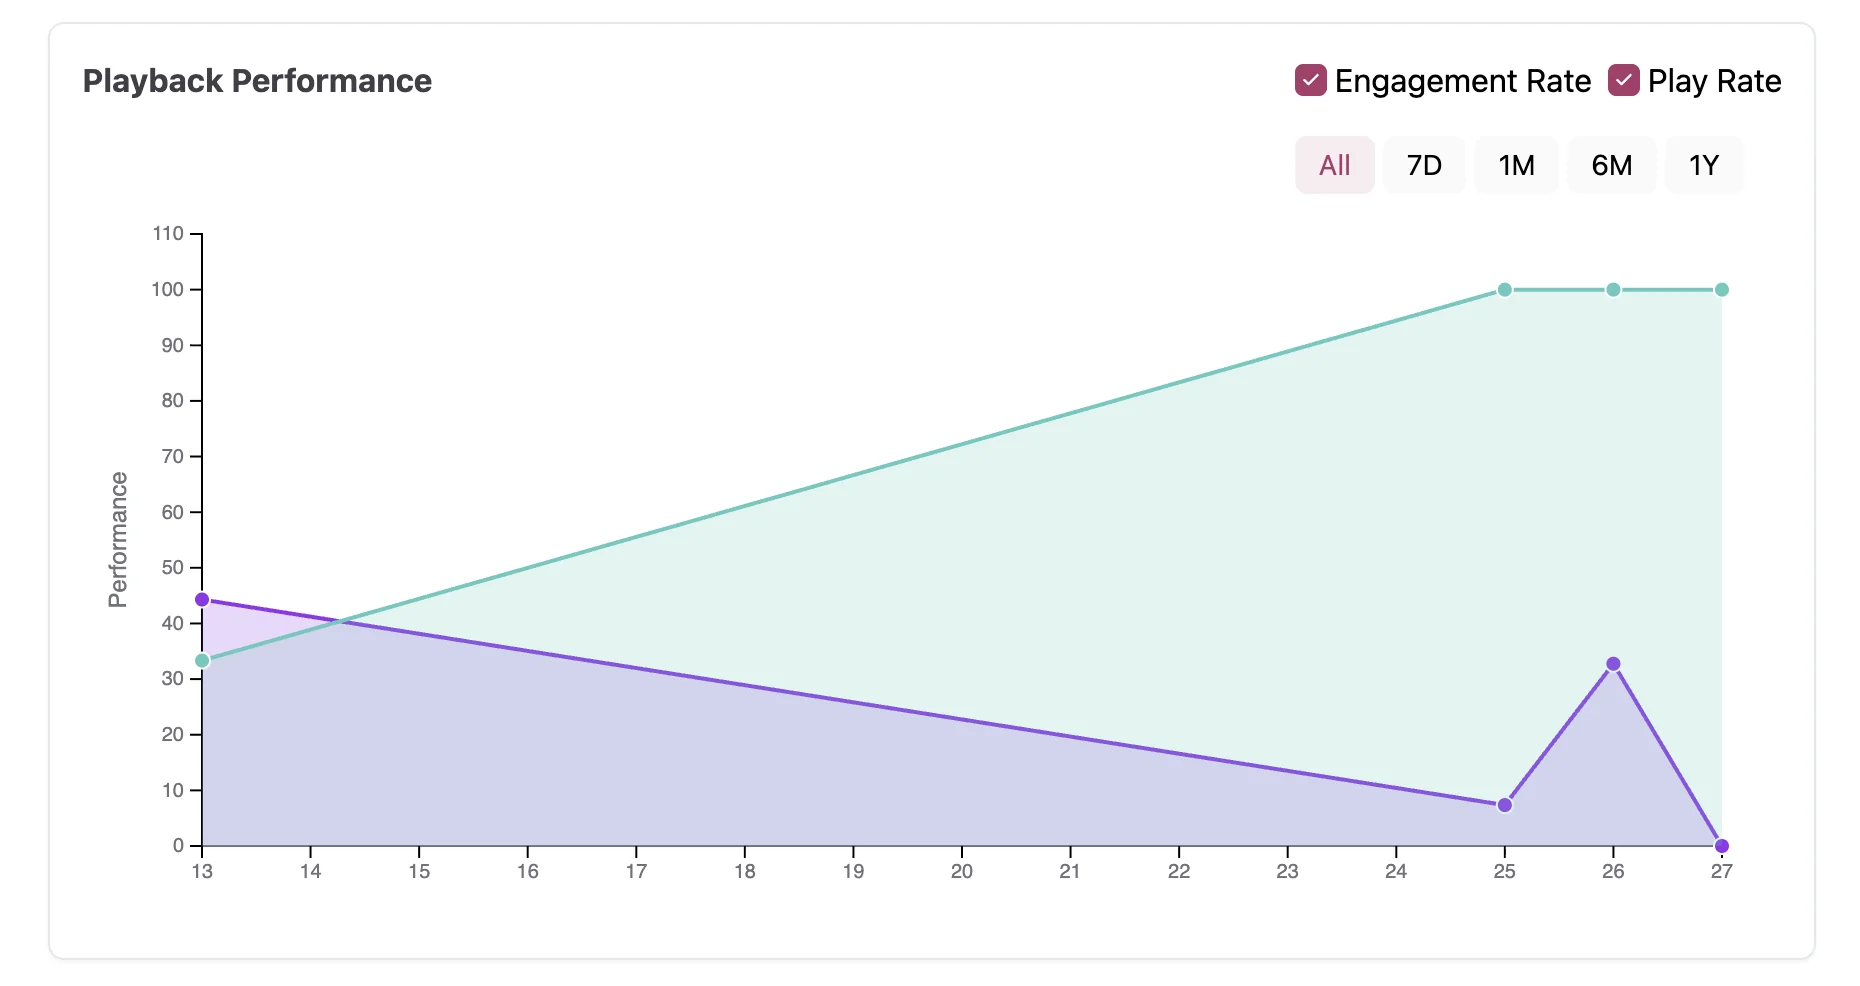
Task: Choose the 1M time range
Action: click(x=1516, y=165)
